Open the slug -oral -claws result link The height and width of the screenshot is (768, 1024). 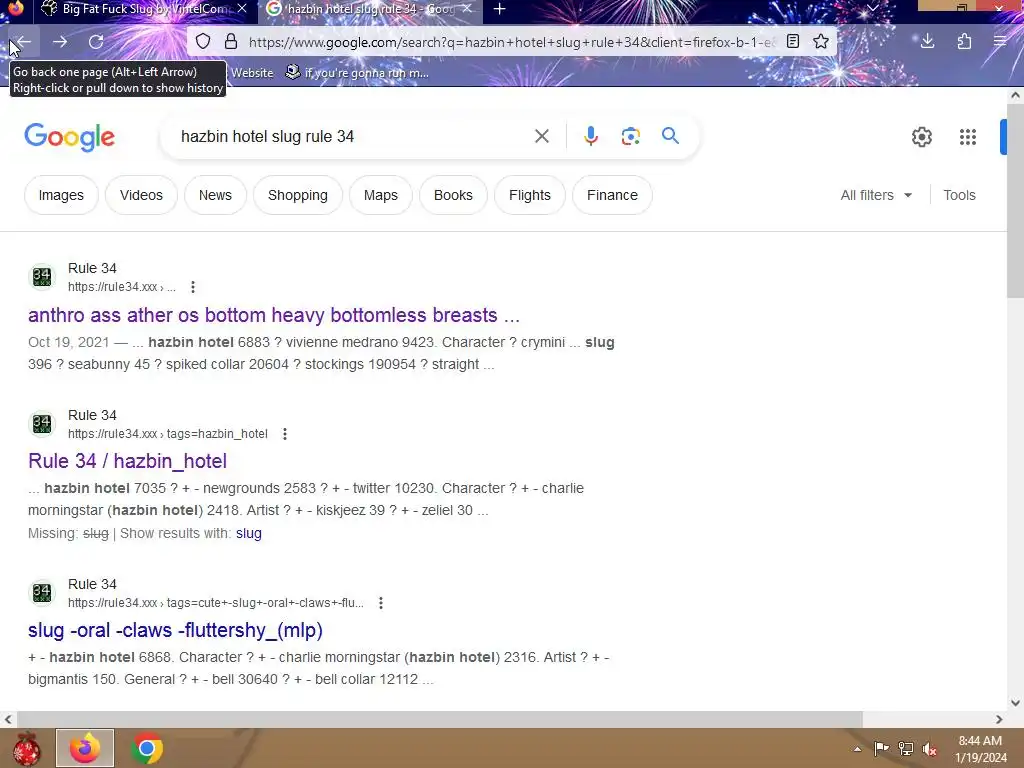tap(175, 630)
